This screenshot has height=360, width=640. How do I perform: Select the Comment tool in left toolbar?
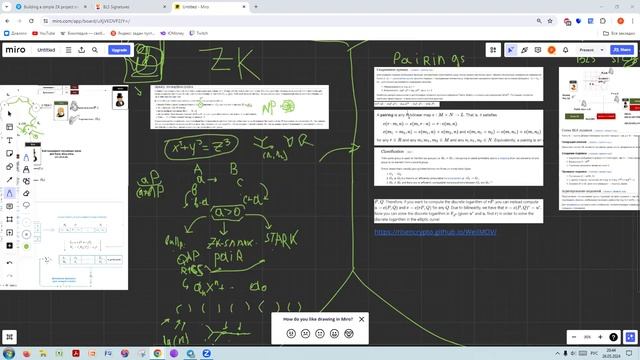pyautogui.click(x=9, y=206)
